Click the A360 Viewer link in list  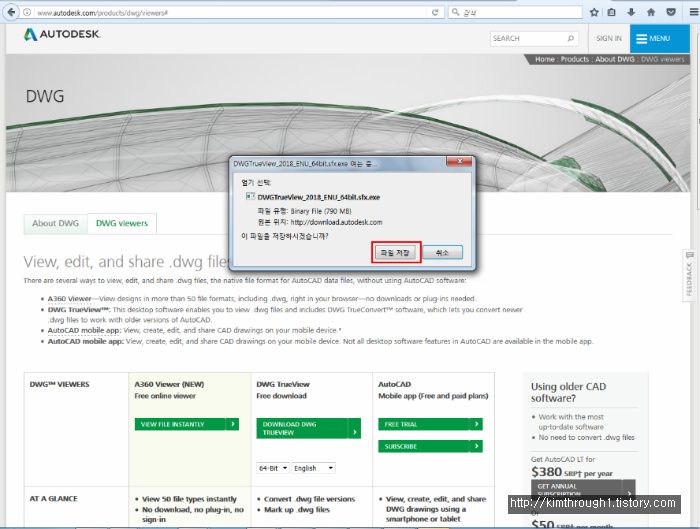click(x=69, y=299)
